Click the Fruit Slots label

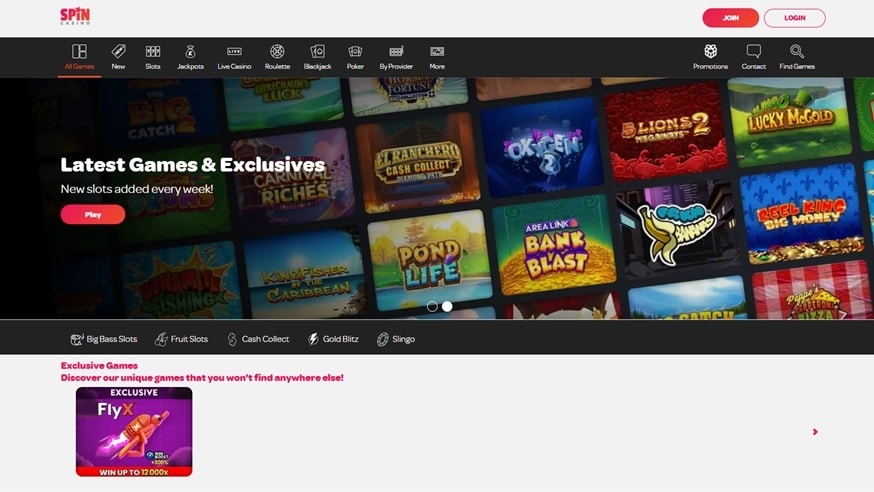(x=189, y=339)
